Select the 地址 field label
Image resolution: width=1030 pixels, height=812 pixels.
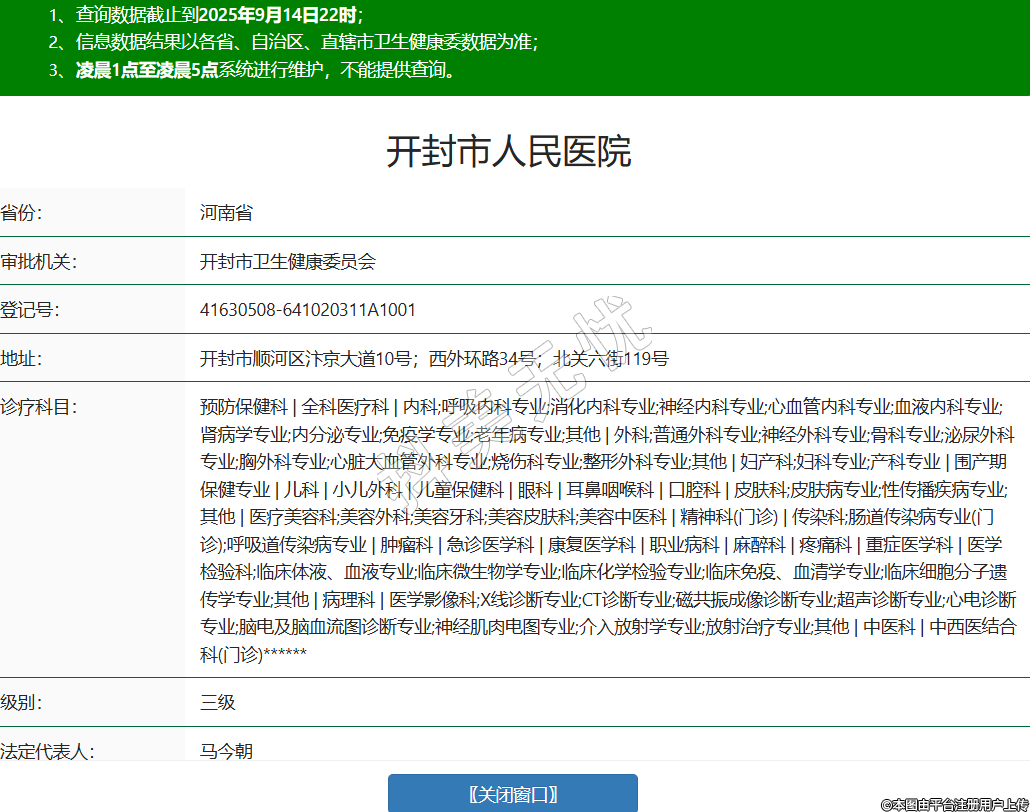point(21,358)
